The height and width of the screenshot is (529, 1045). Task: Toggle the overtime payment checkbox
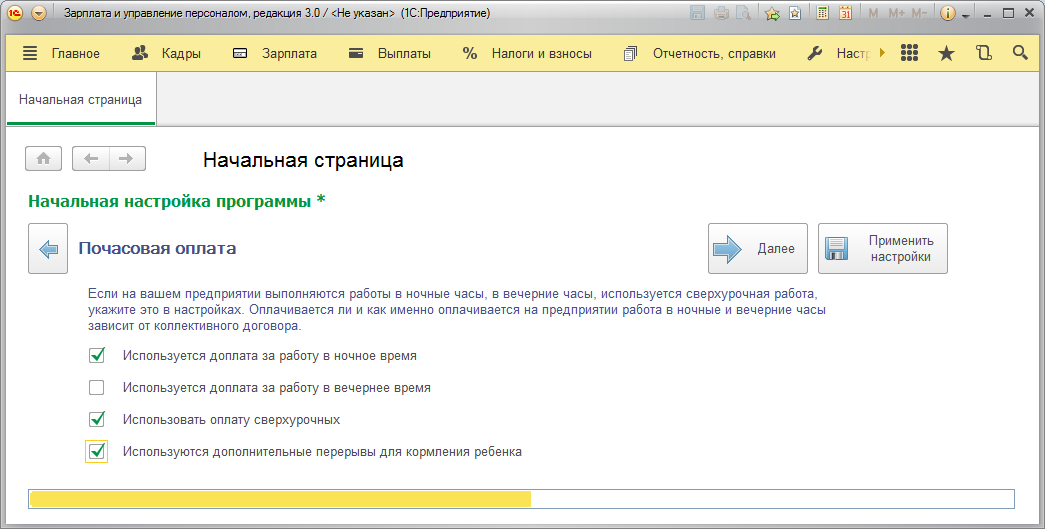pos(97,419)
